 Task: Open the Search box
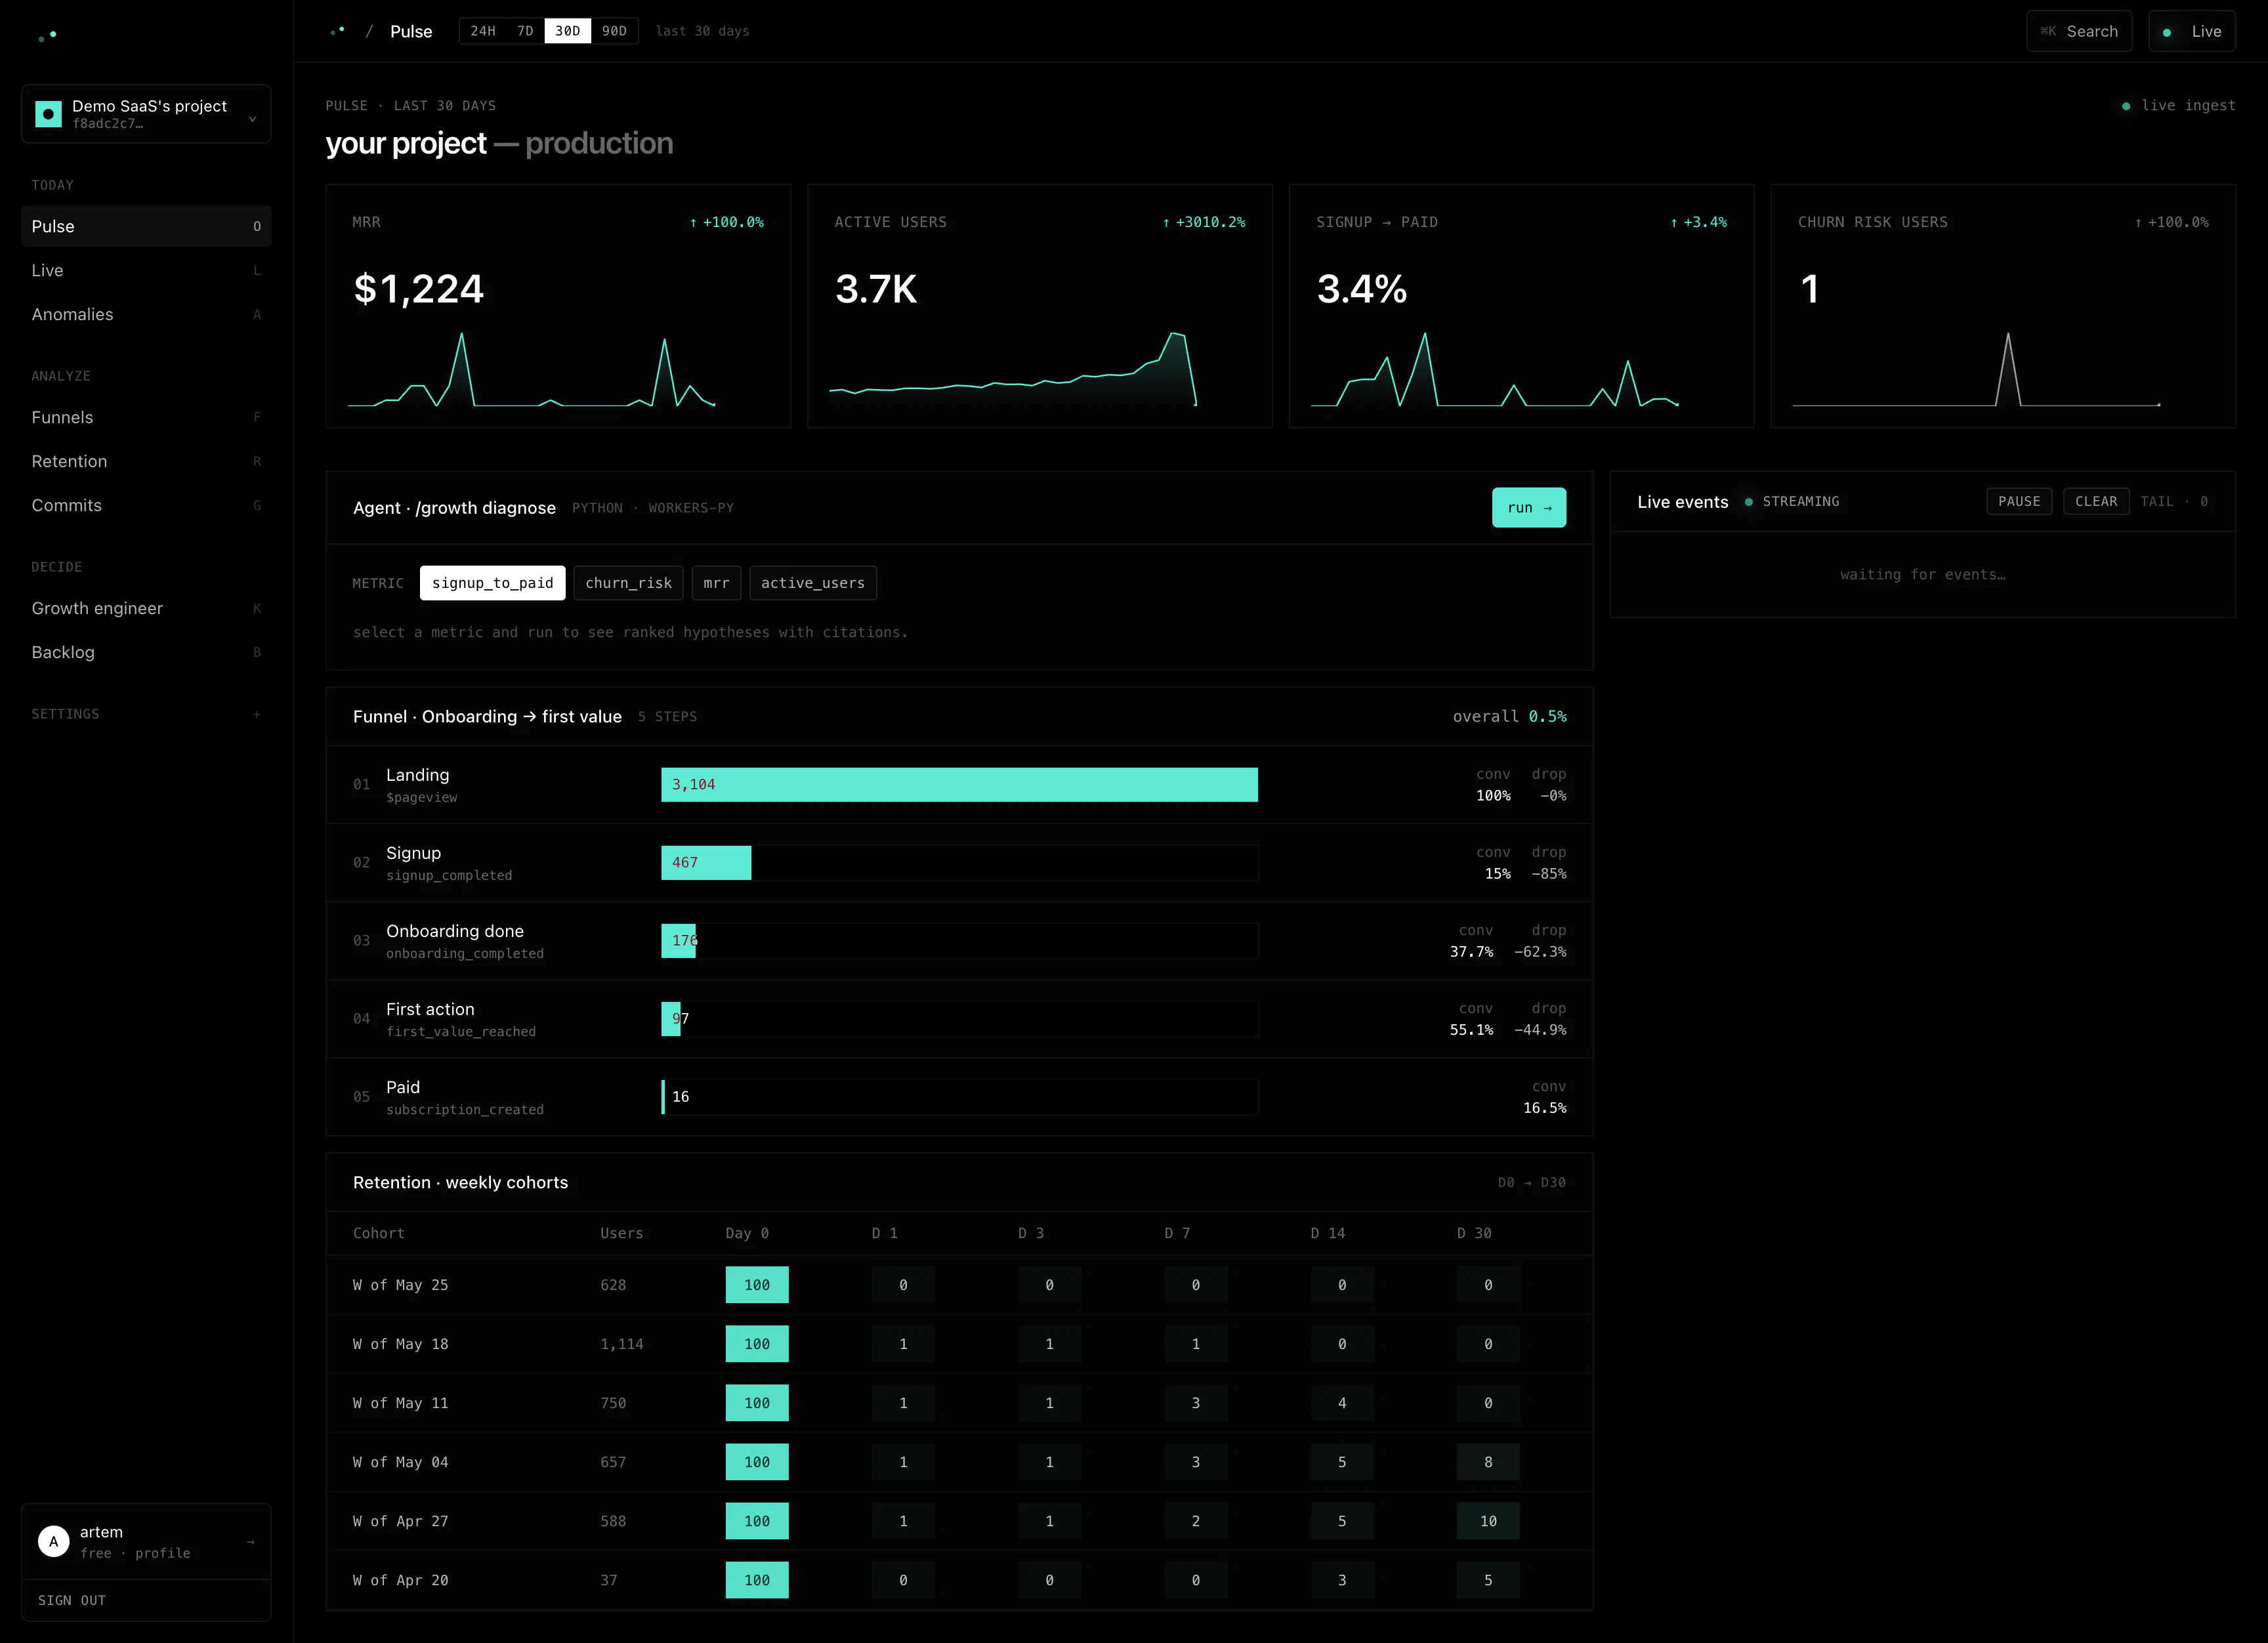coord(2079,31)
